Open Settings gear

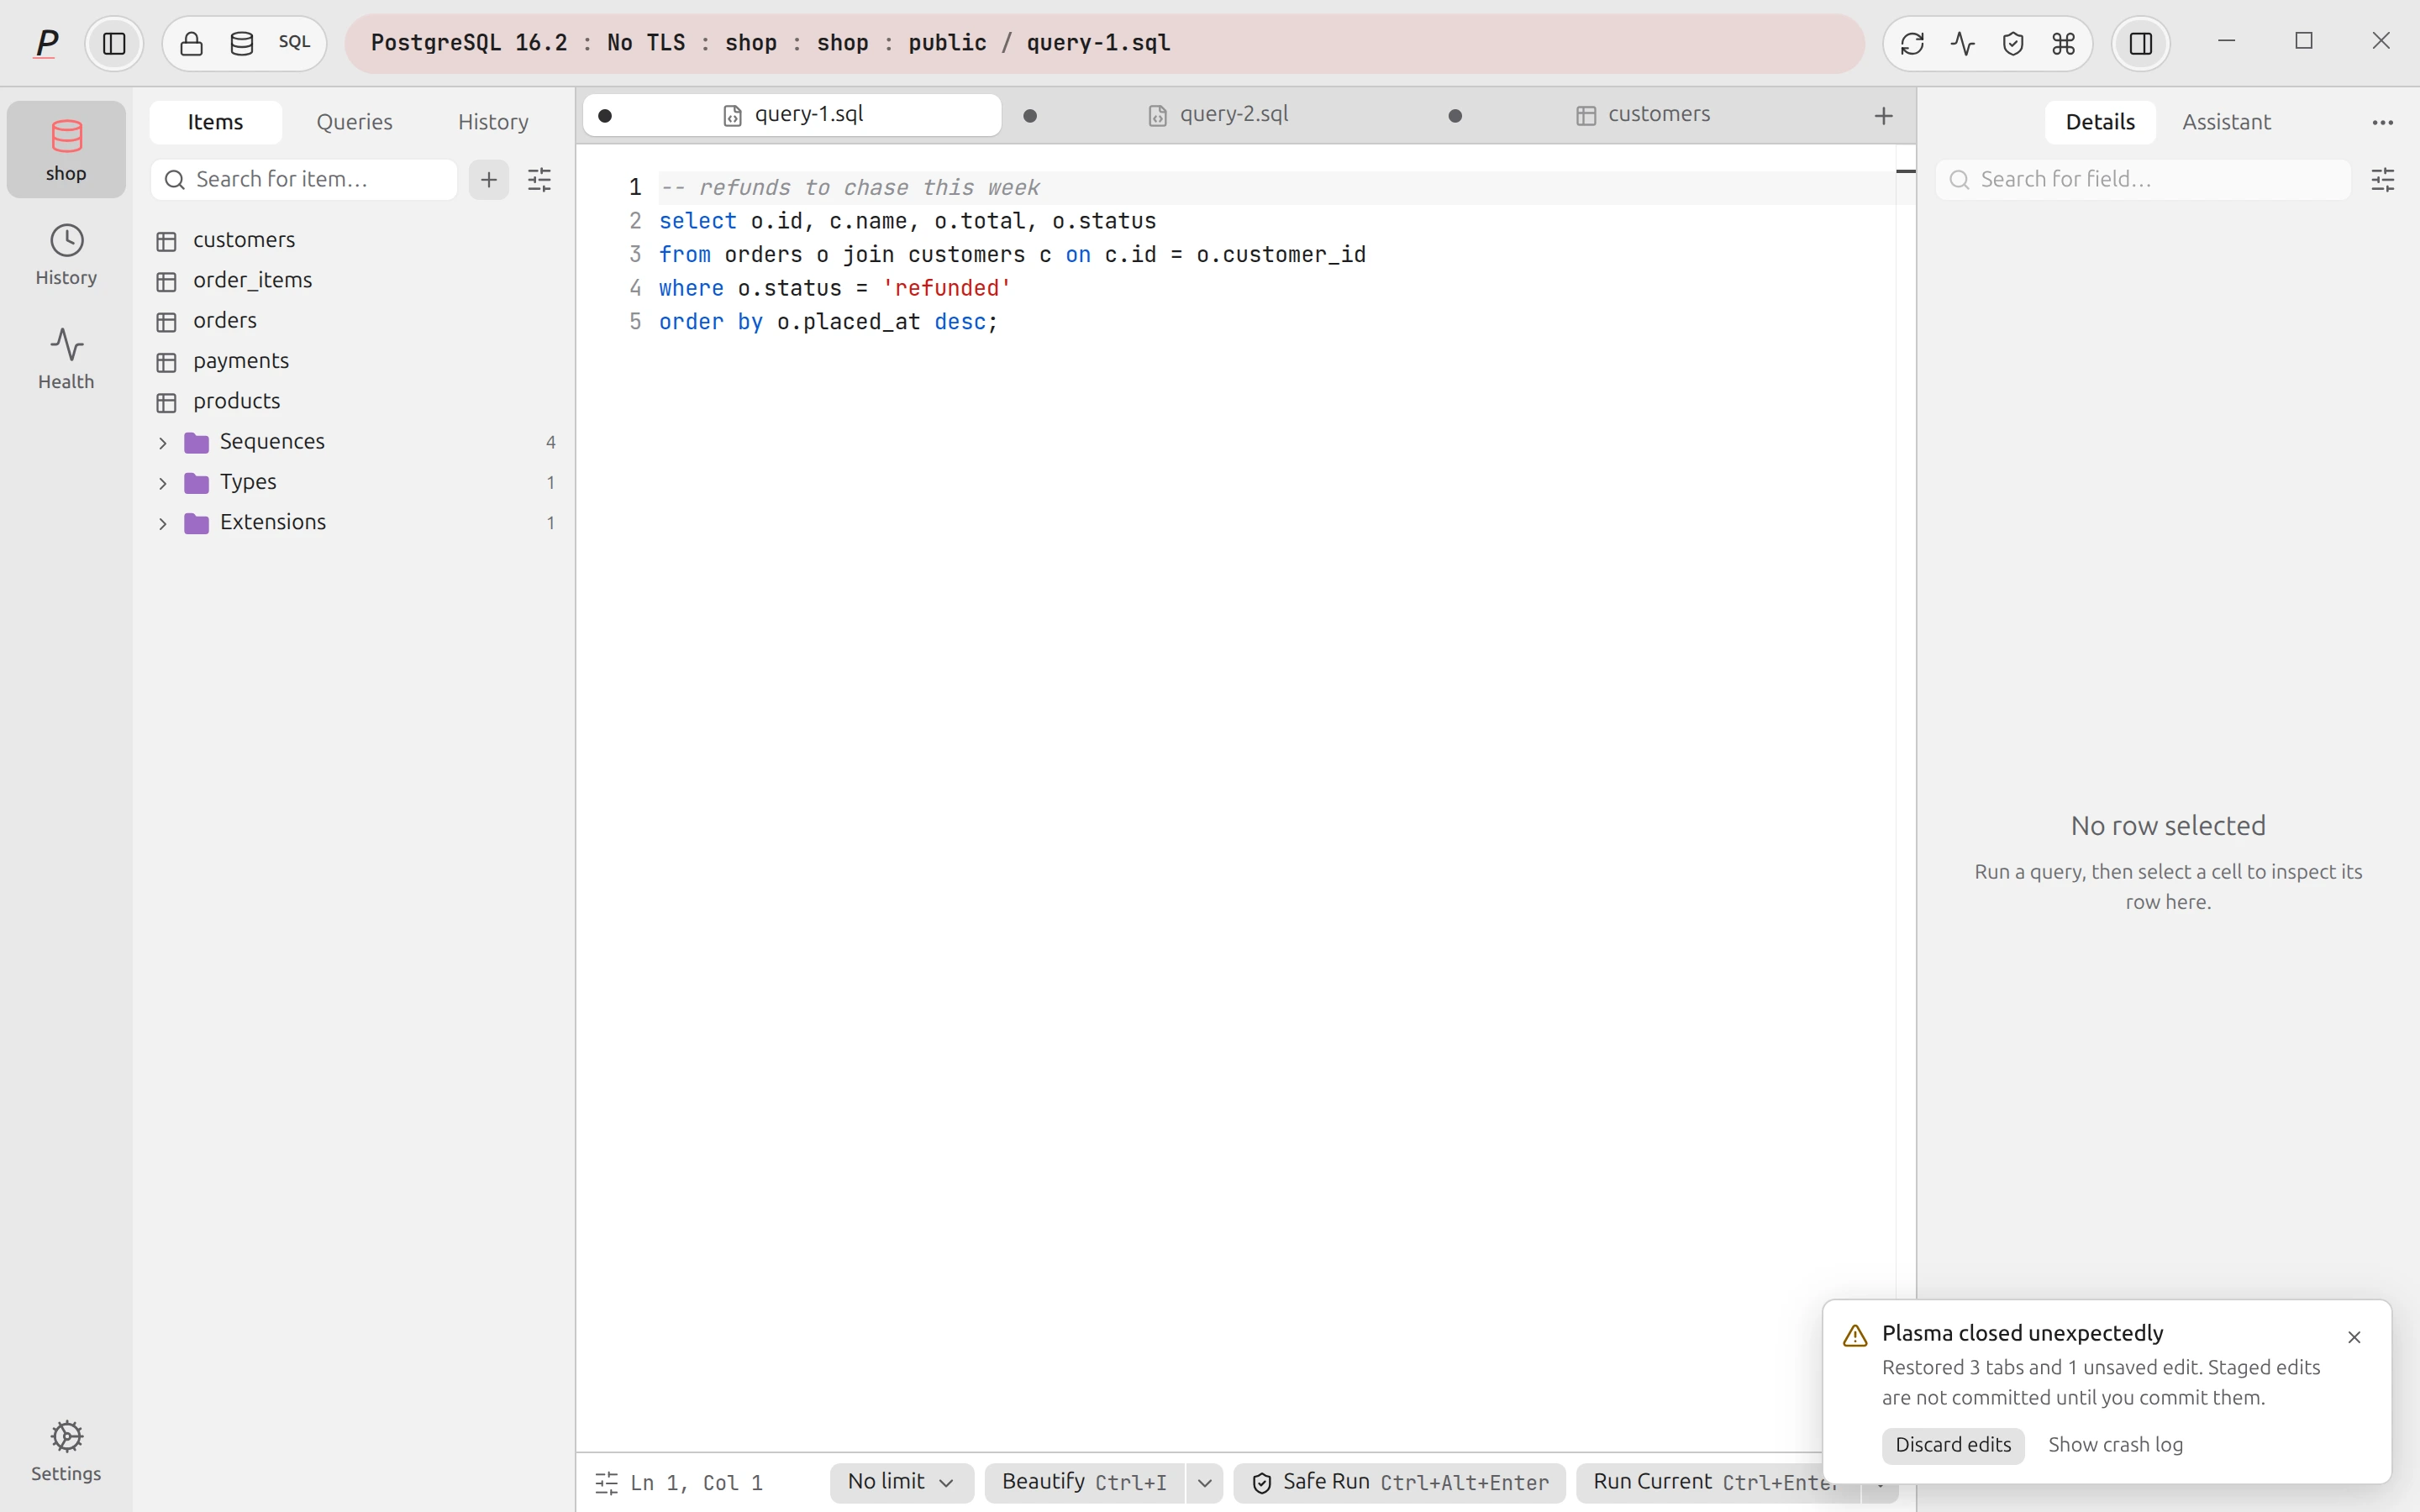[66, 1450]
